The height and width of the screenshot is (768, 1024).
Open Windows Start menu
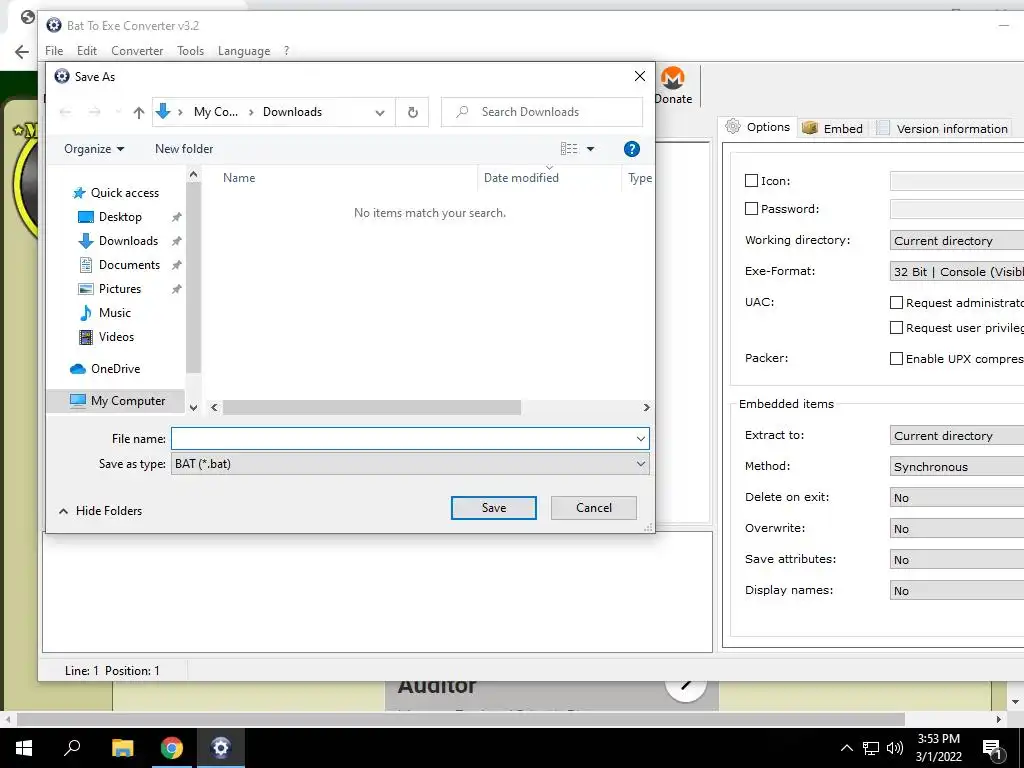(24, 748)
